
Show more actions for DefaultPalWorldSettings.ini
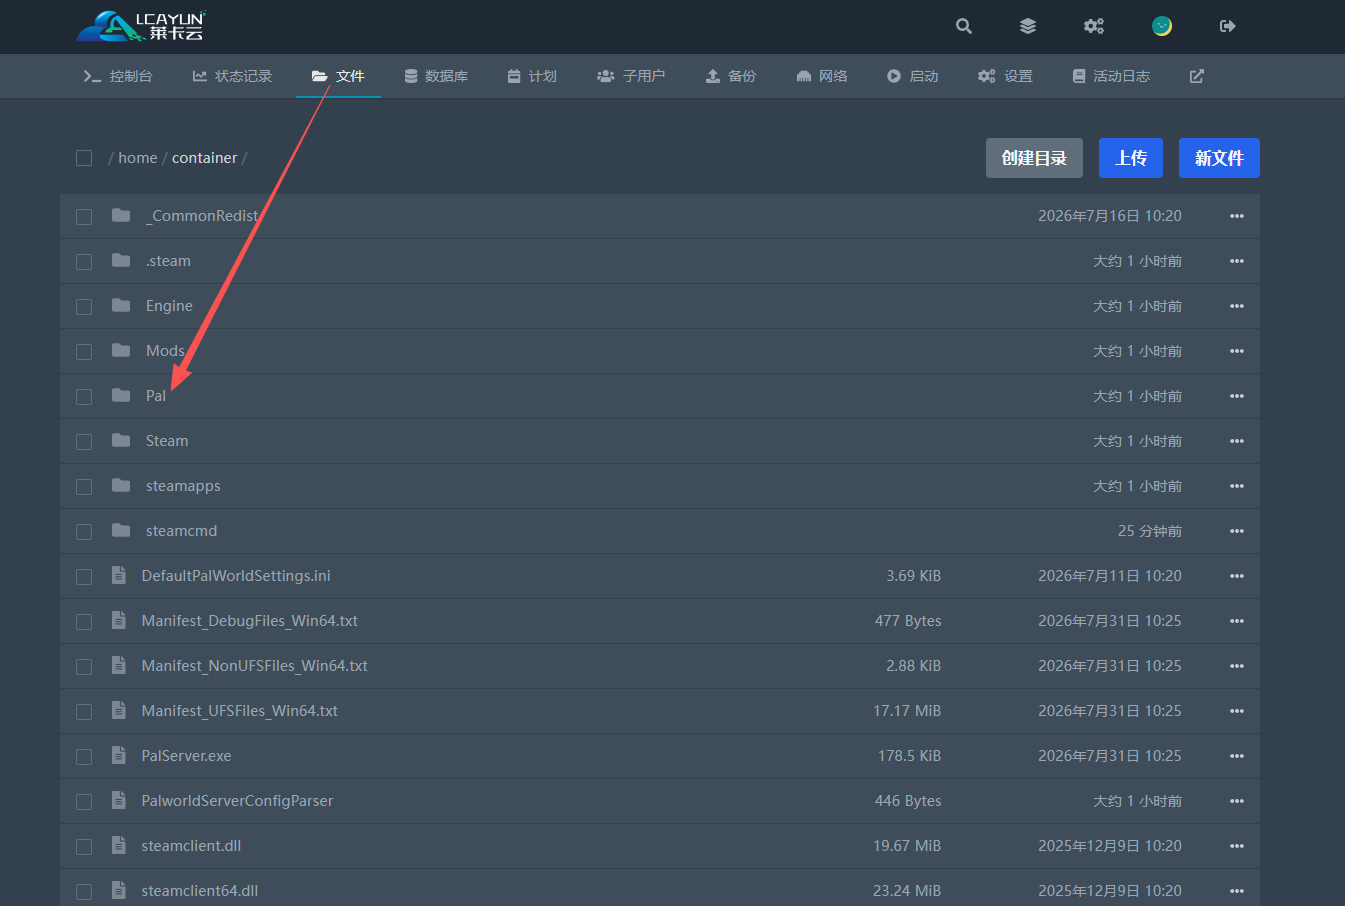pos(1237,576)
